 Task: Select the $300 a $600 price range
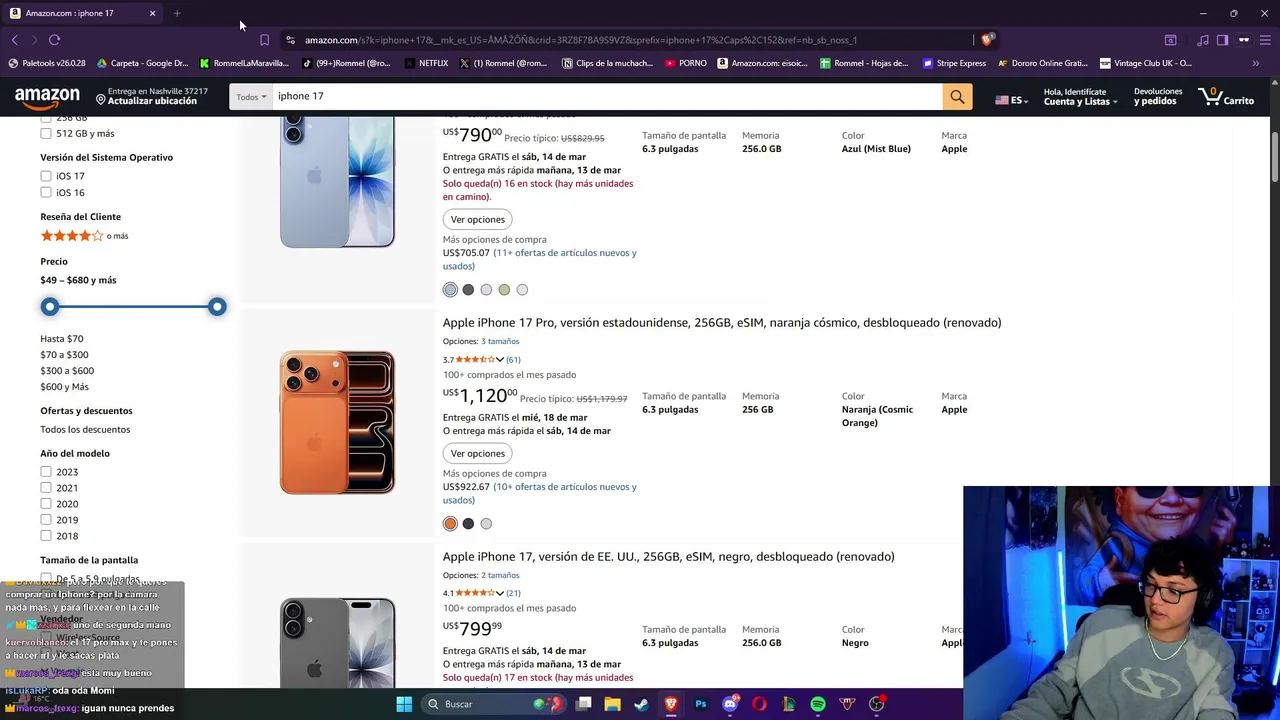click(x=67, y=371)
